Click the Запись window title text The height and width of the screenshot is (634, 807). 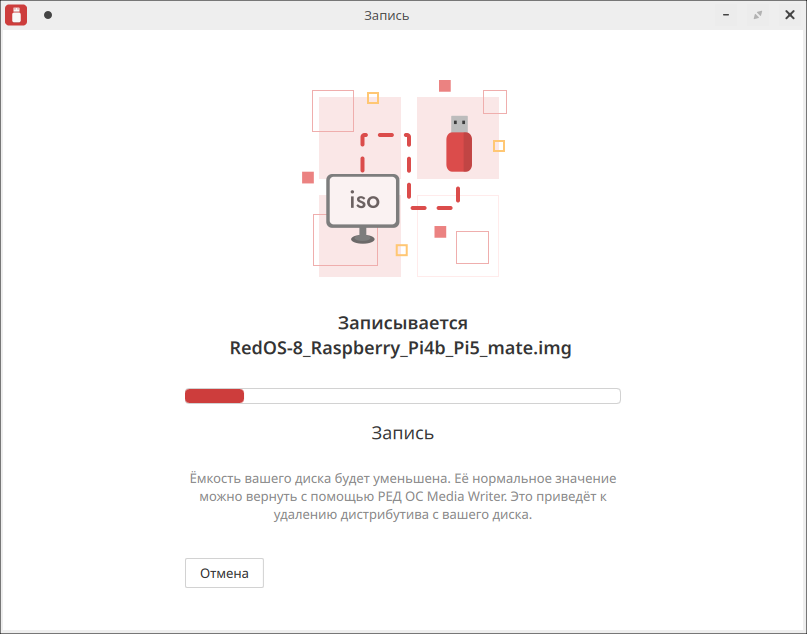coord(387,15)
